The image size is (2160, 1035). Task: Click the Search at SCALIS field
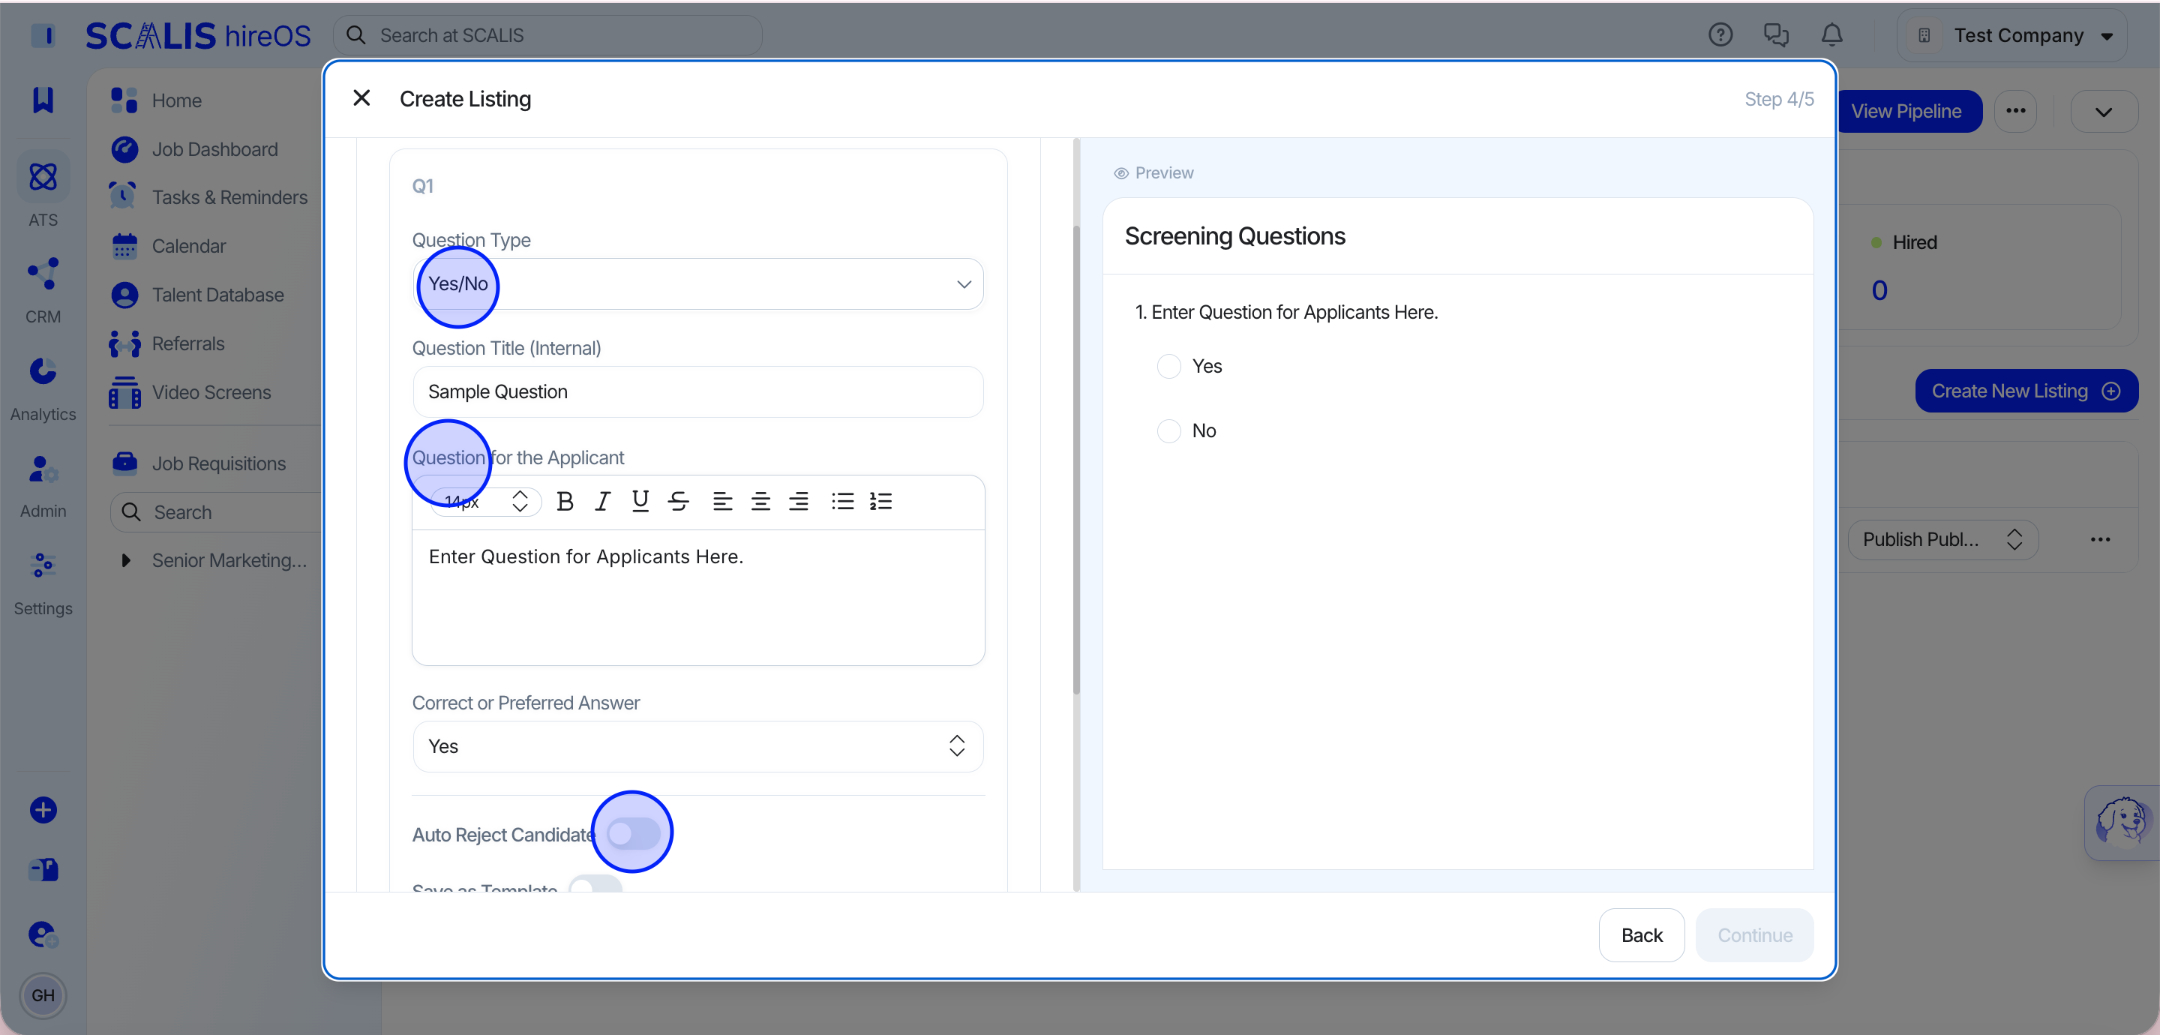point(548,35)
